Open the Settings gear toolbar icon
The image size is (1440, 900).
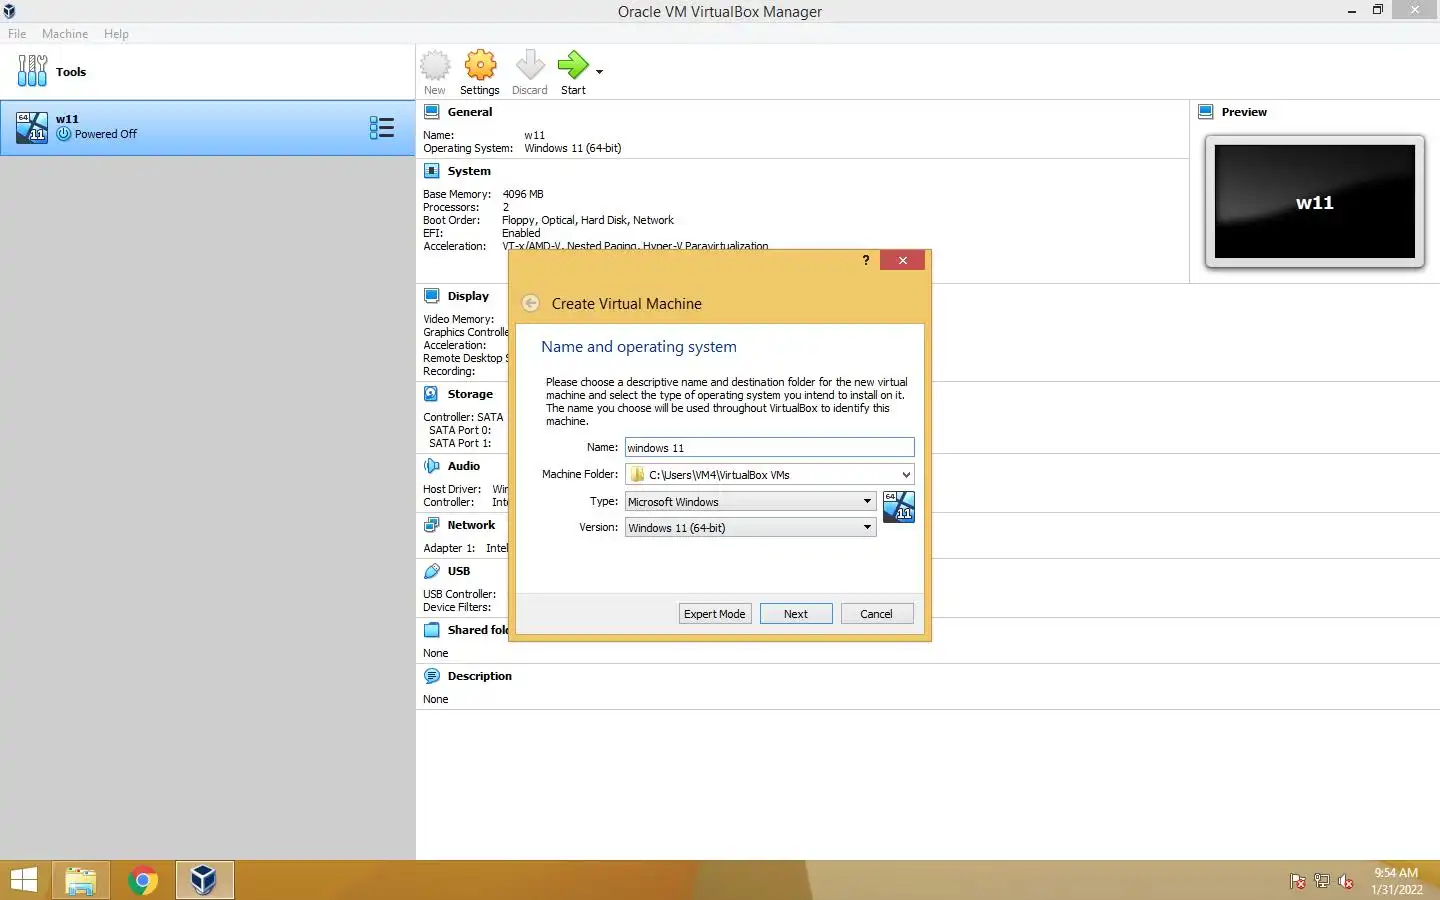pos(480,66)
